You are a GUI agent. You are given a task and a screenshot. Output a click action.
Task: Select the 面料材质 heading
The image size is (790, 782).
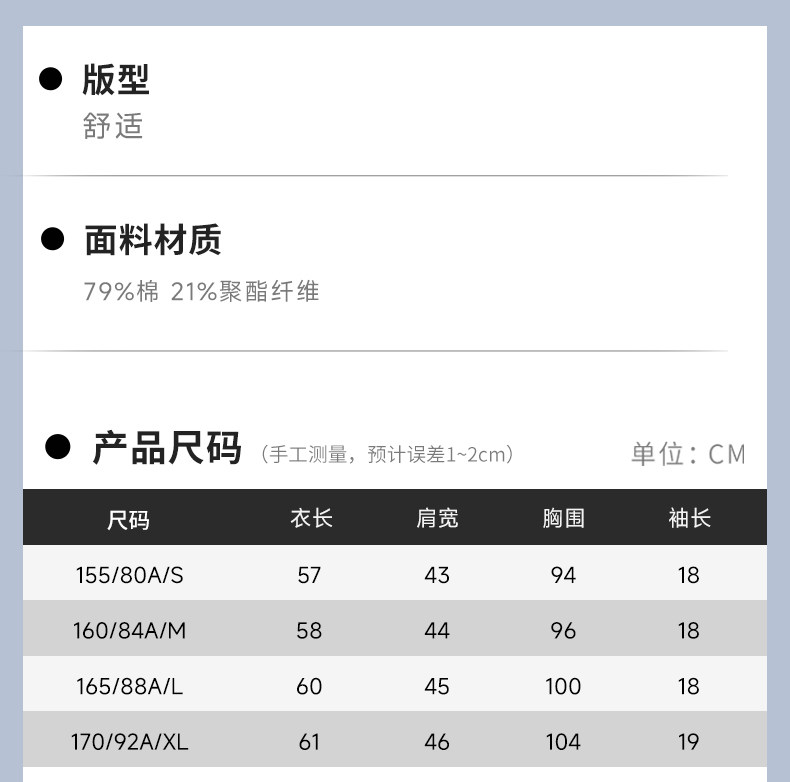point(153,240)
